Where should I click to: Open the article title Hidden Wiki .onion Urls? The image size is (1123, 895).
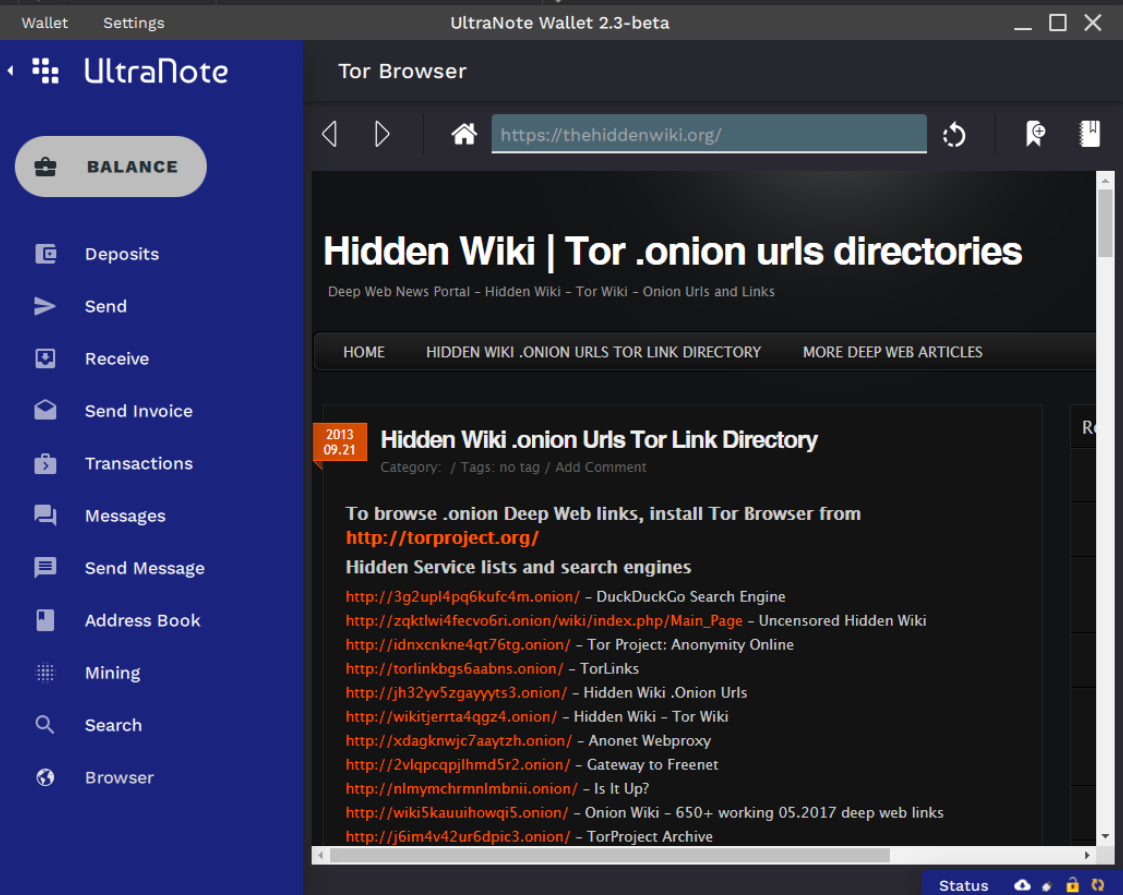coord(599,440)
